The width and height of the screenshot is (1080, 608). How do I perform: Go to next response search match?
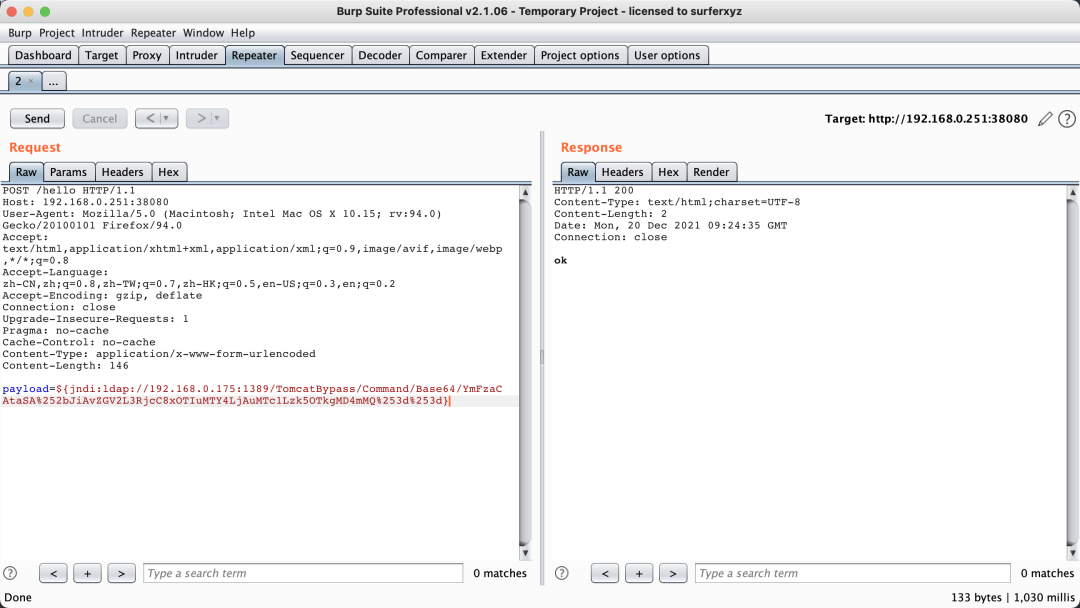point(673,573)
